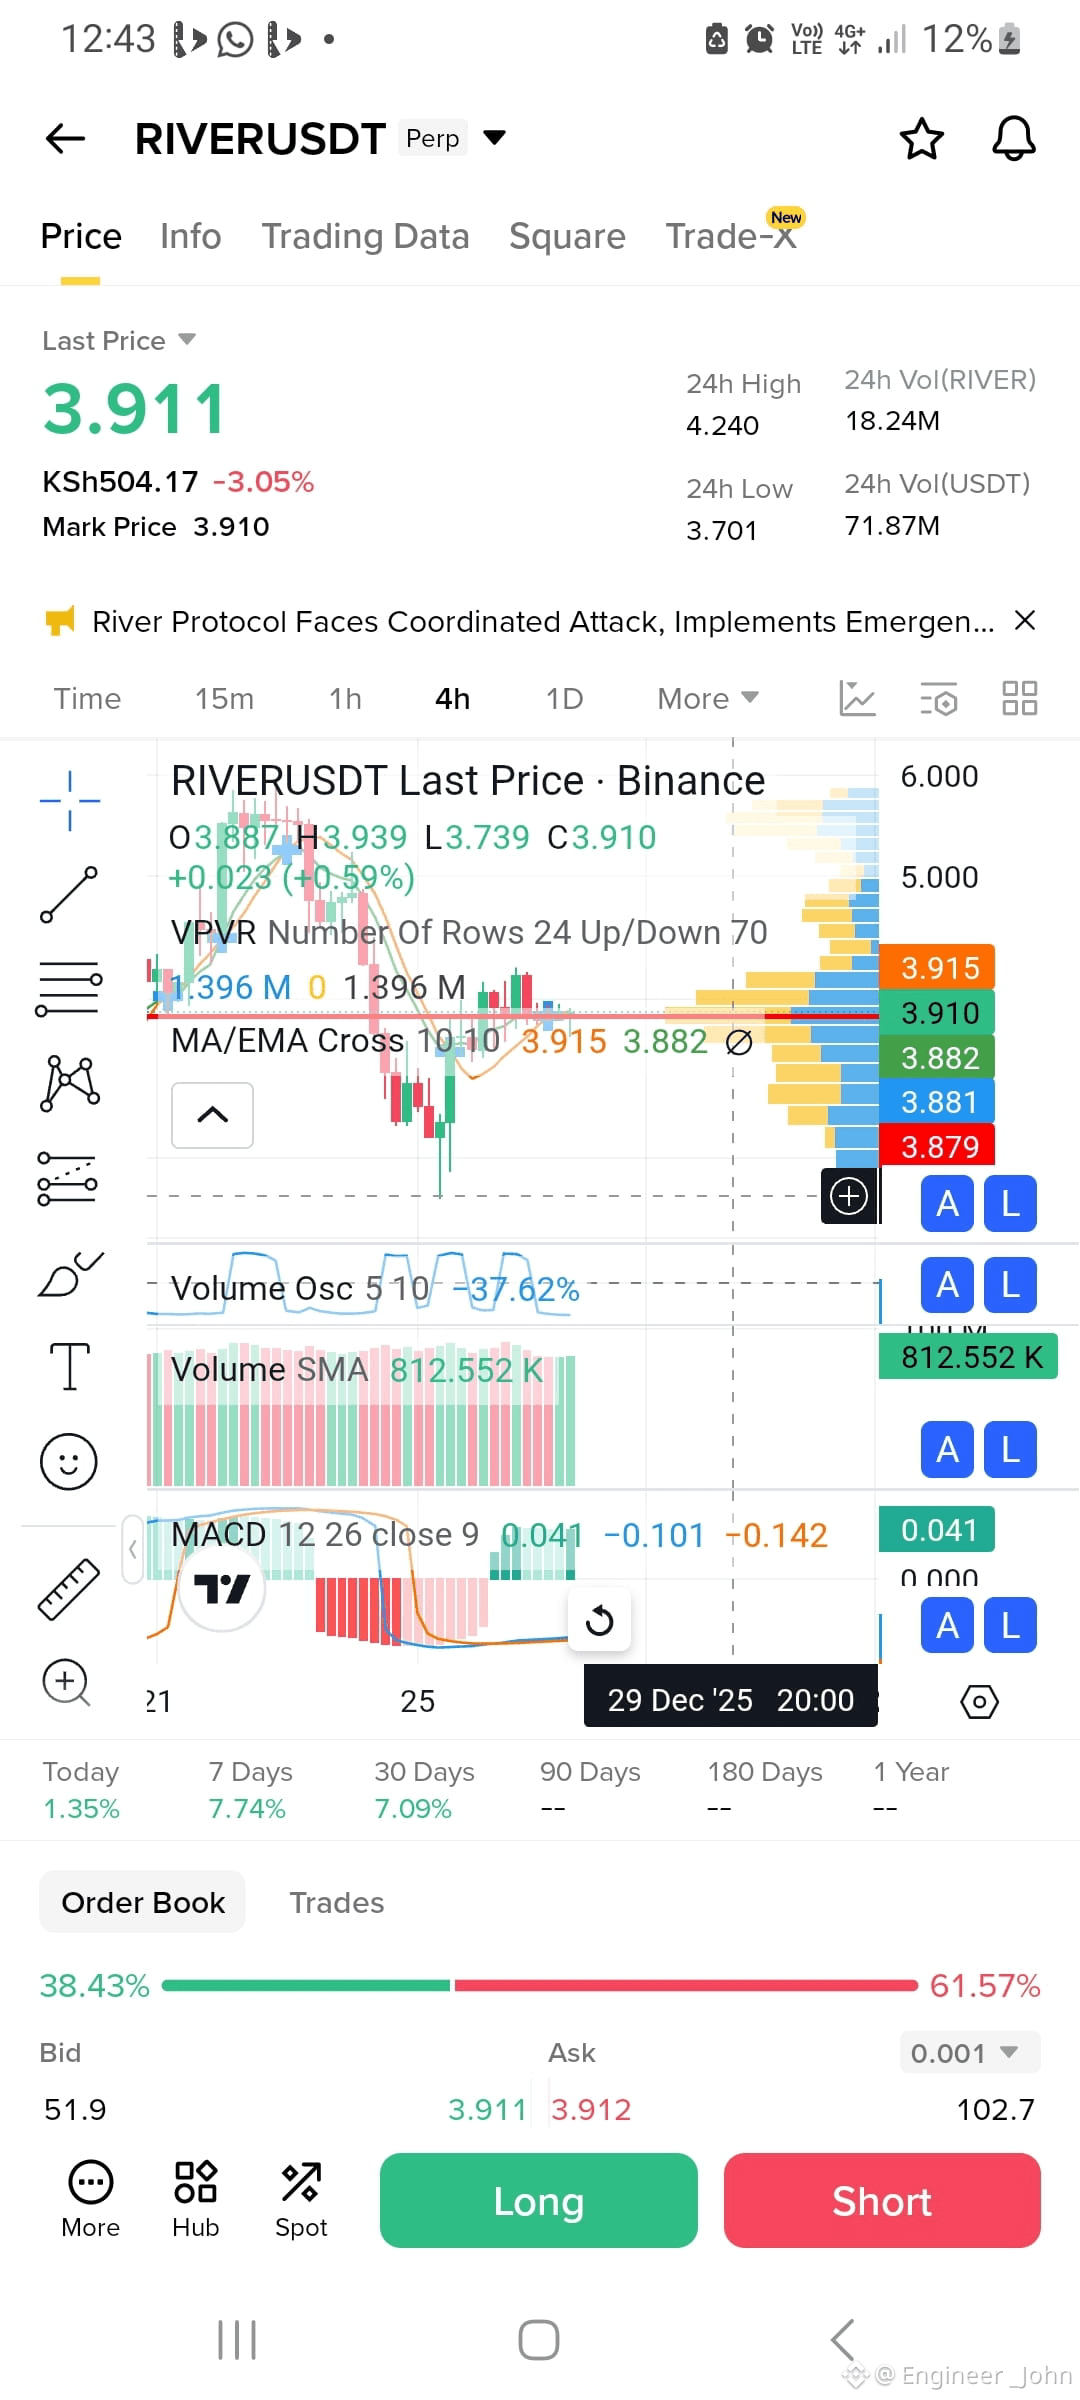1080x2400 pixels.
Task: Select the zoom in tool
Action: pyautogui.click(x=67, y=1683)
